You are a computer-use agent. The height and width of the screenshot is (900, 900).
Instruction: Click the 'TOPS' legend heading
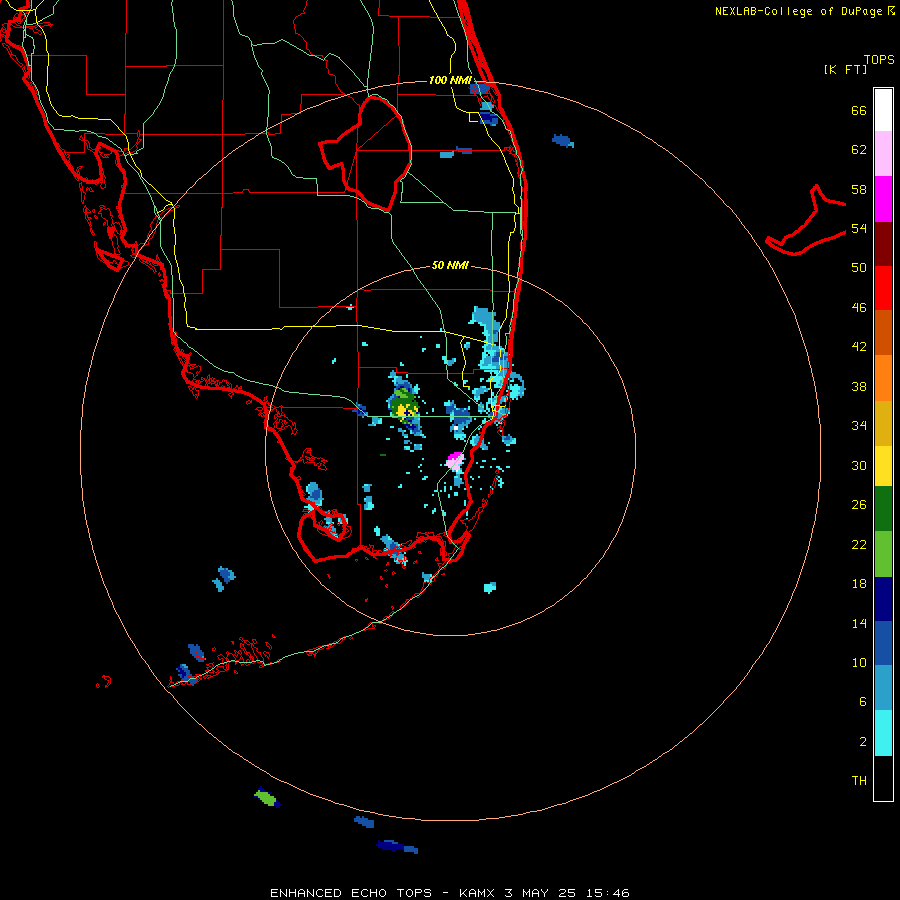(x=879, y=60)
